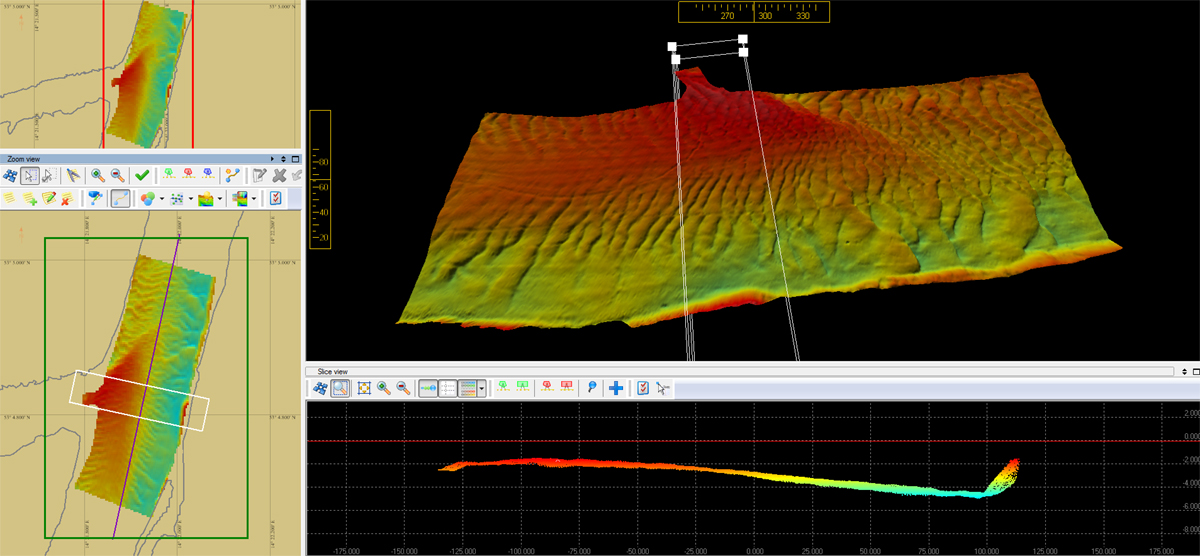Click the blue plus icon in Slice view toolbar

tap(616, 388)
